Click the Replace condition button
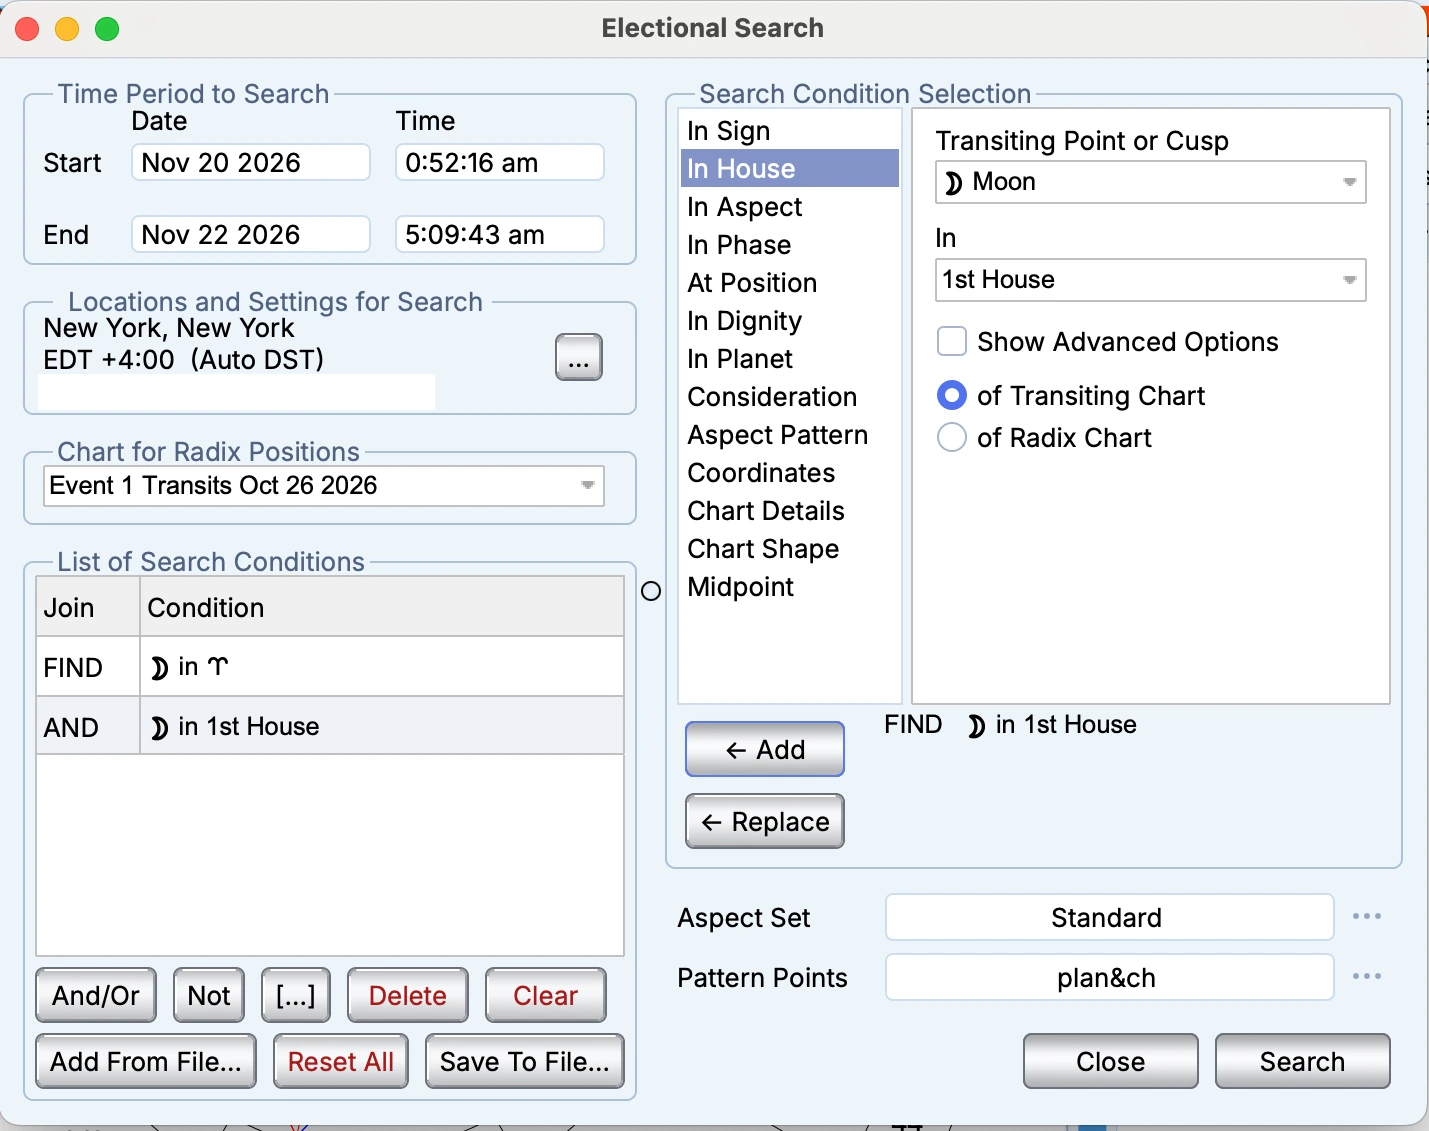1429x1131 pixels. [x=765, y=821]
